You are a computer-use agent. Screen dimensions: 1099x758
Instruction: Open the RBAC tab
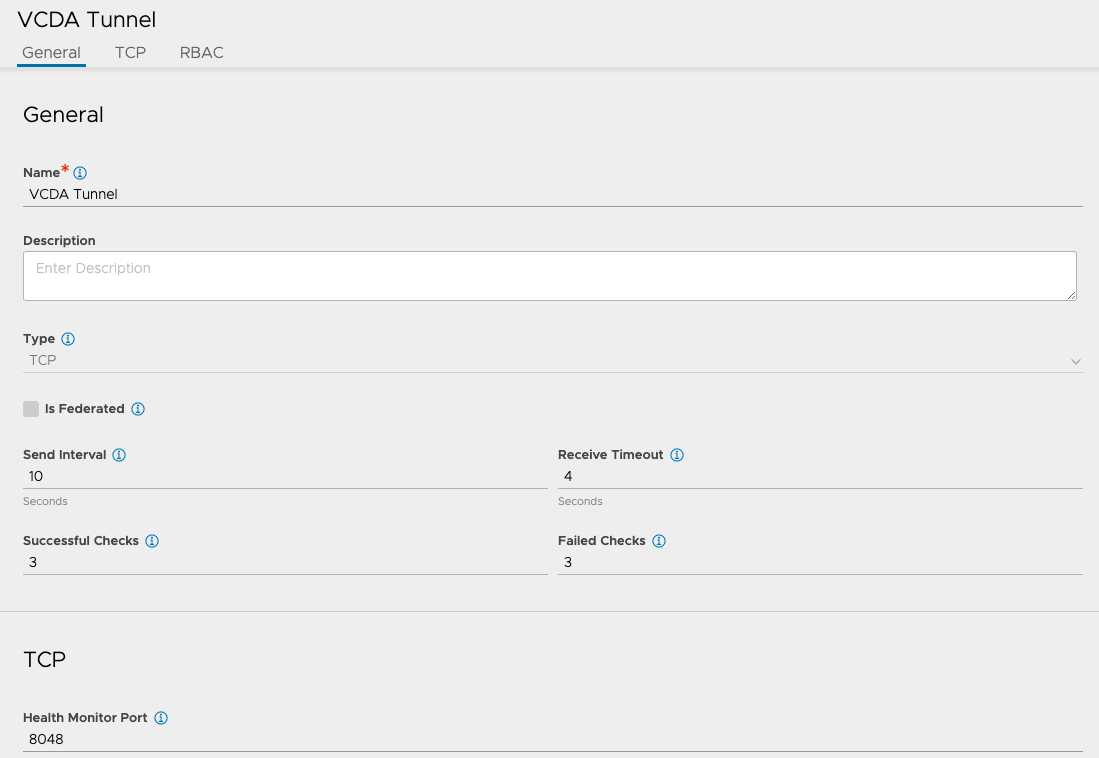201,52
